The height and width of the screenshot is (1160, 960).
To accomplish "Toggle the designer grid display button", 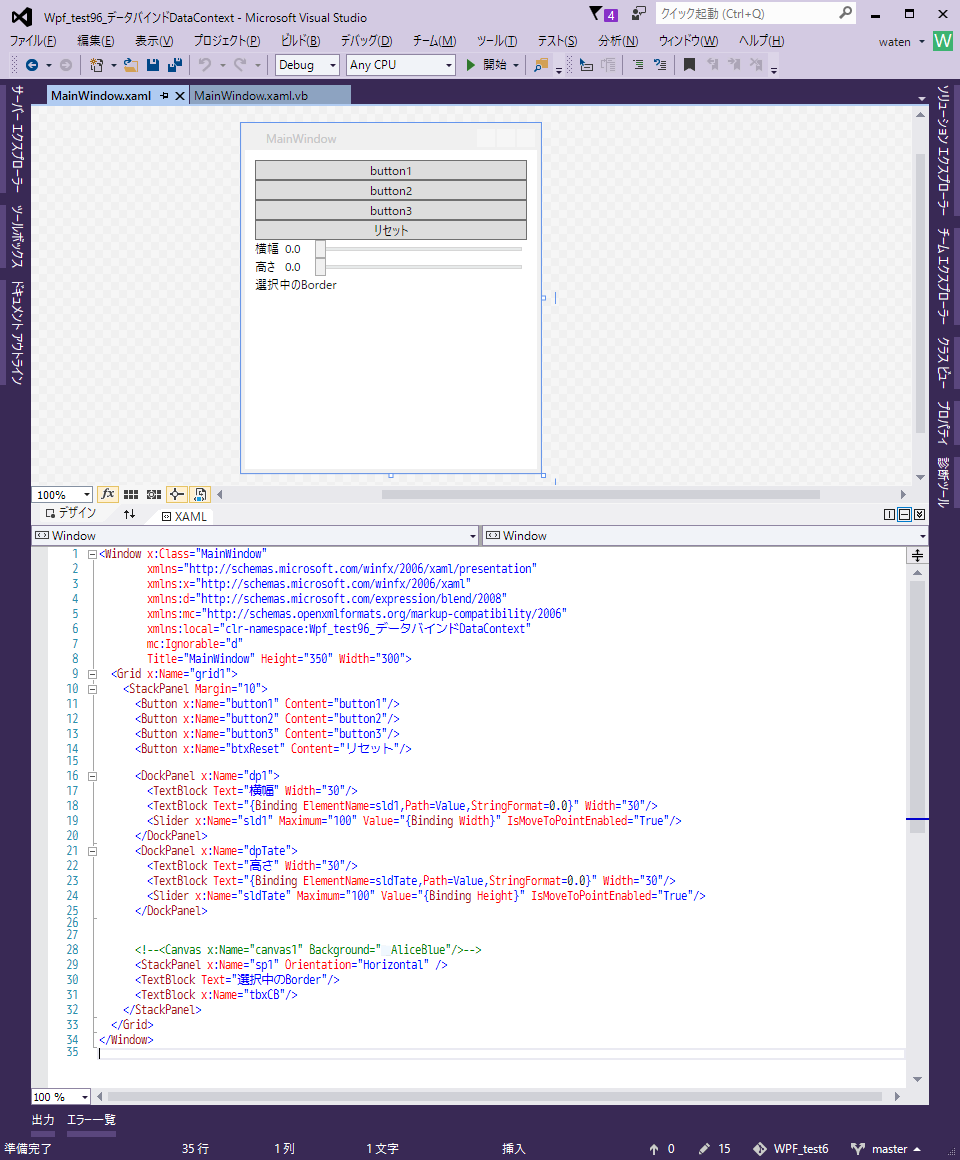I will tap(131, 494).
